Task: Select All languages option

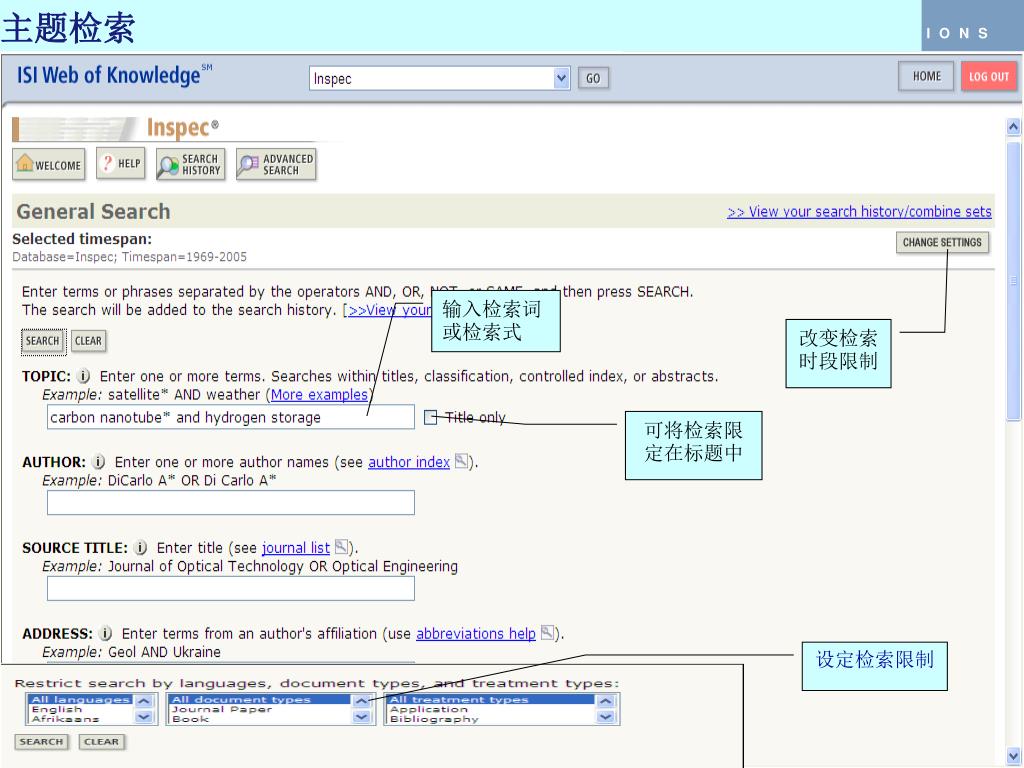Action: click(80, 699)
